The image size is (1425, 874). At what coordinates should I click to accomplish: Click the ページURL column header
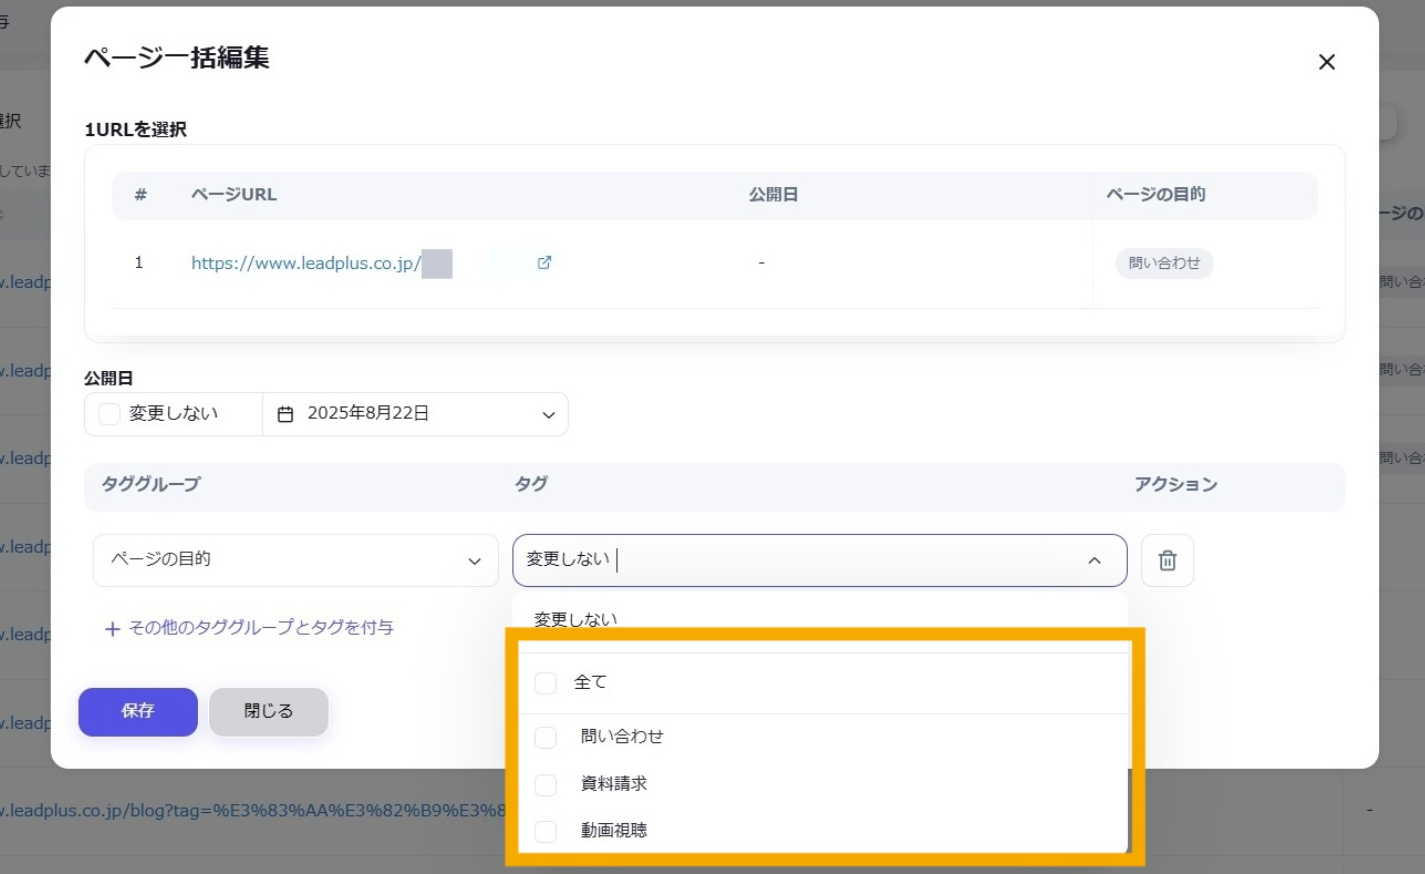point(233,195)
